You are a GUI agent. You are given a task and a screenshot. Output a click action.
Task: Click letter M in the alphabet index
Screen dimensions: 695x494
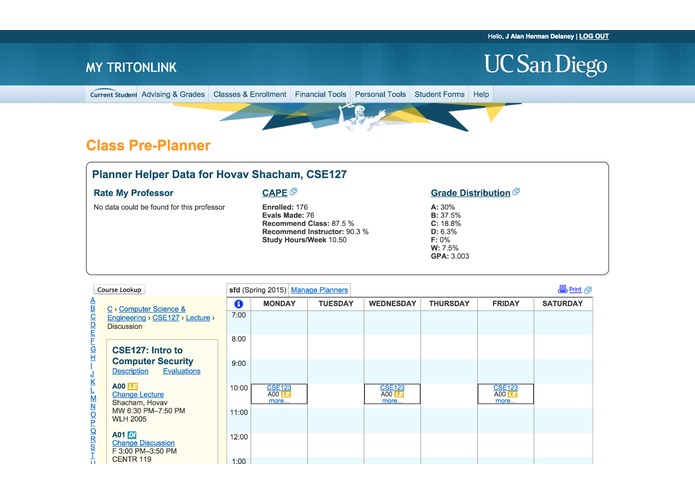pos(93,398)
